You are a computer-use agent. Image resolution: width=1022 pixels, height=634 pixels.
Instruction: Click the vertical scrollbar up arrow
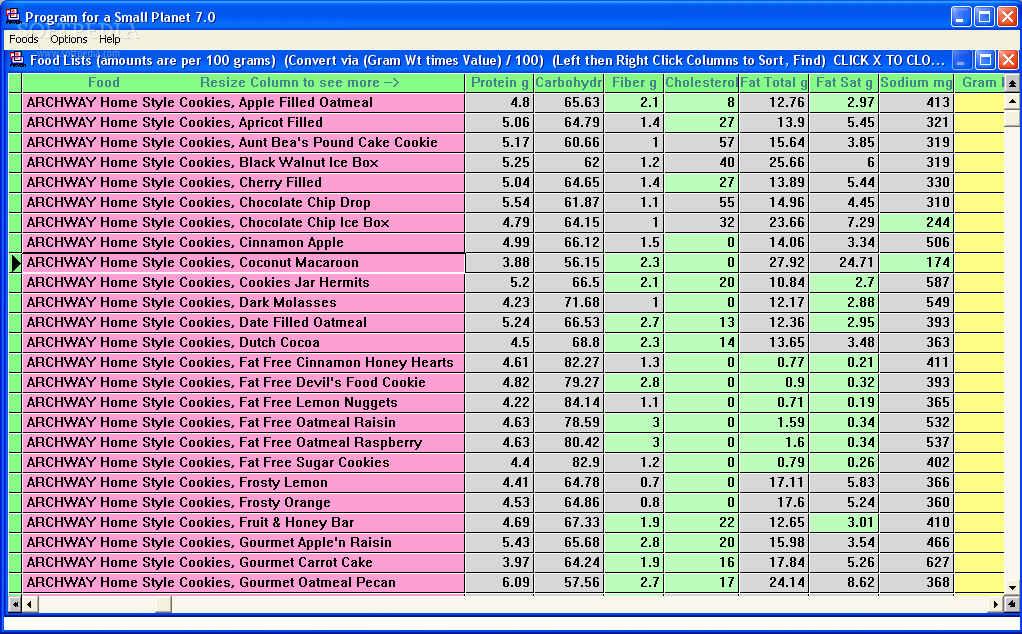click(x=1012, y=101)
